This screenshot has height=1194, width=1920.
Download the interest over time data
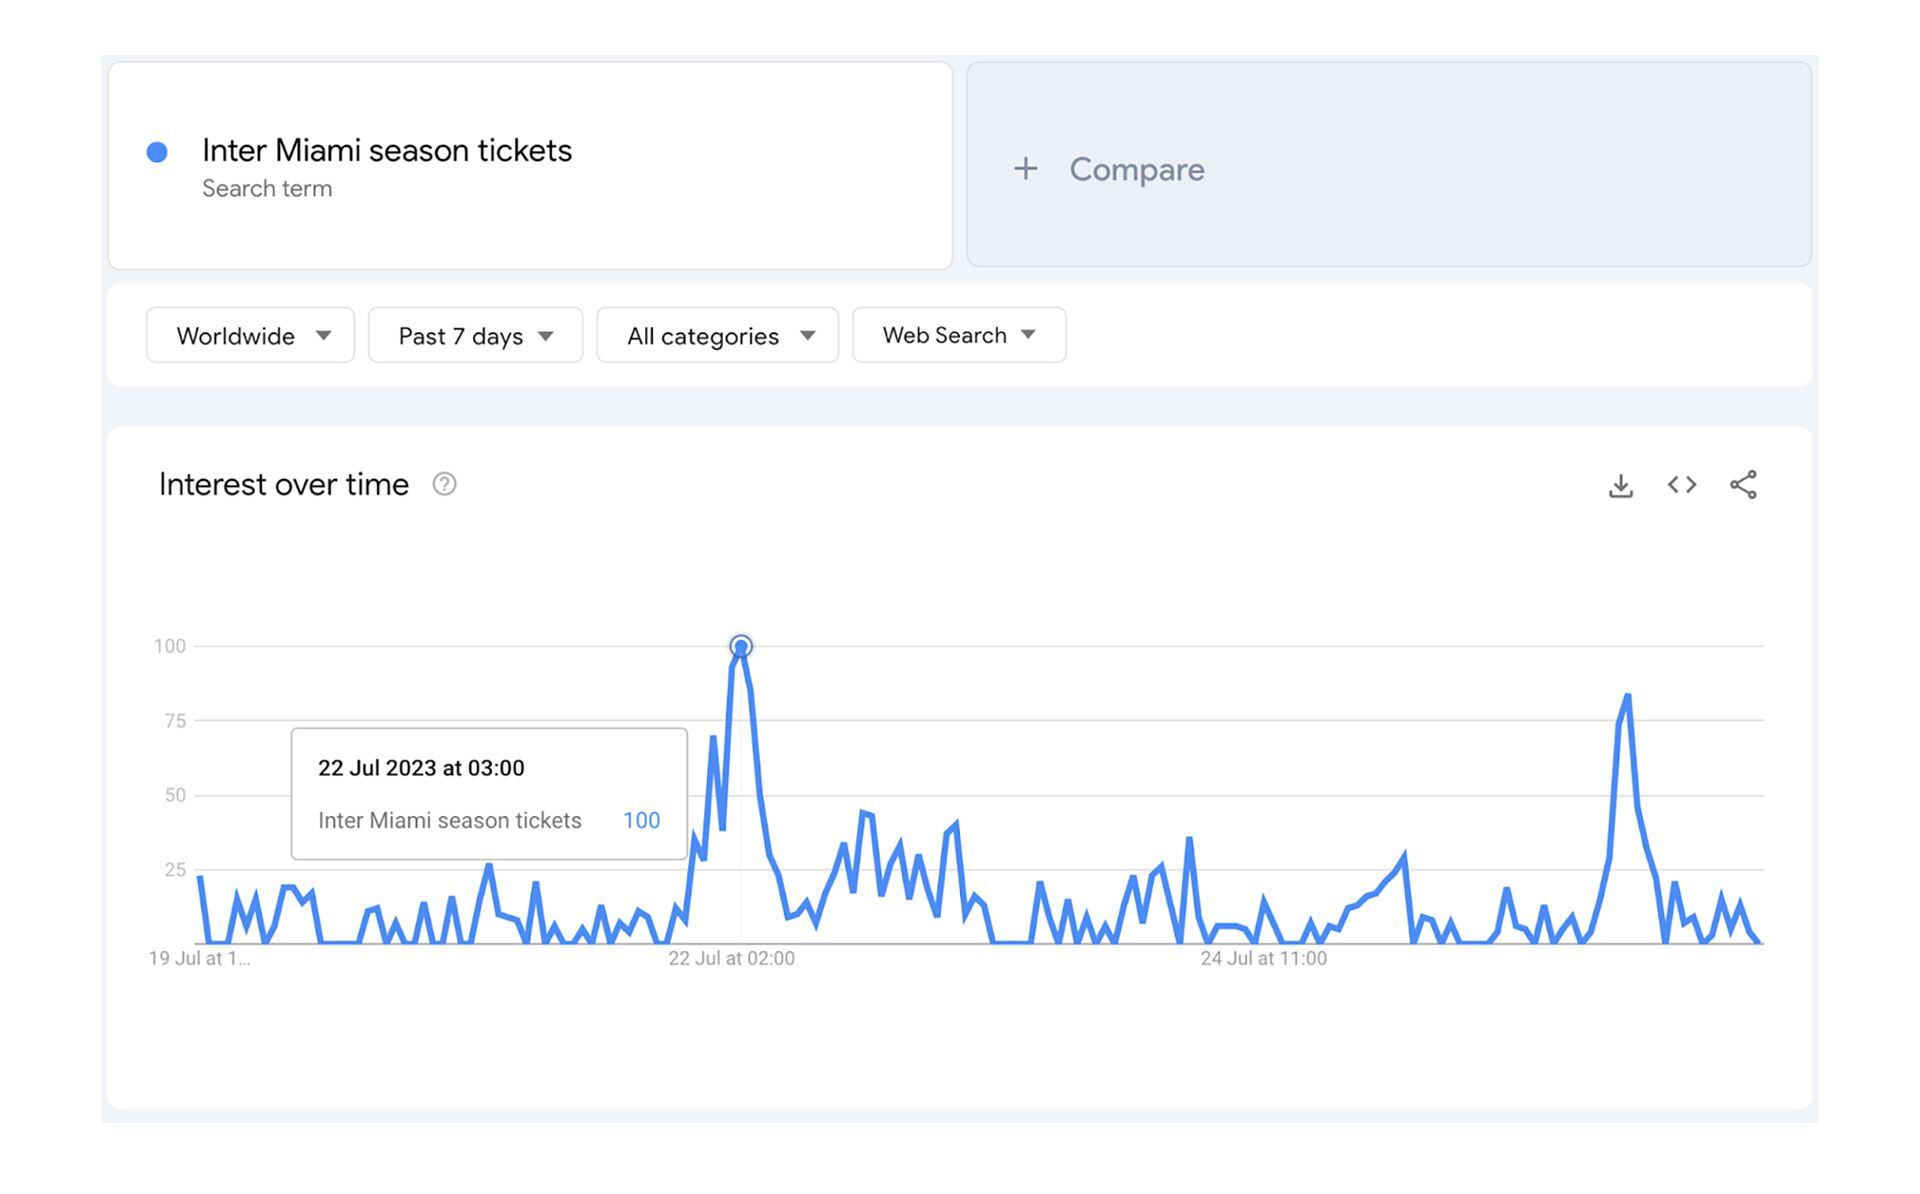pos(1621,485)
